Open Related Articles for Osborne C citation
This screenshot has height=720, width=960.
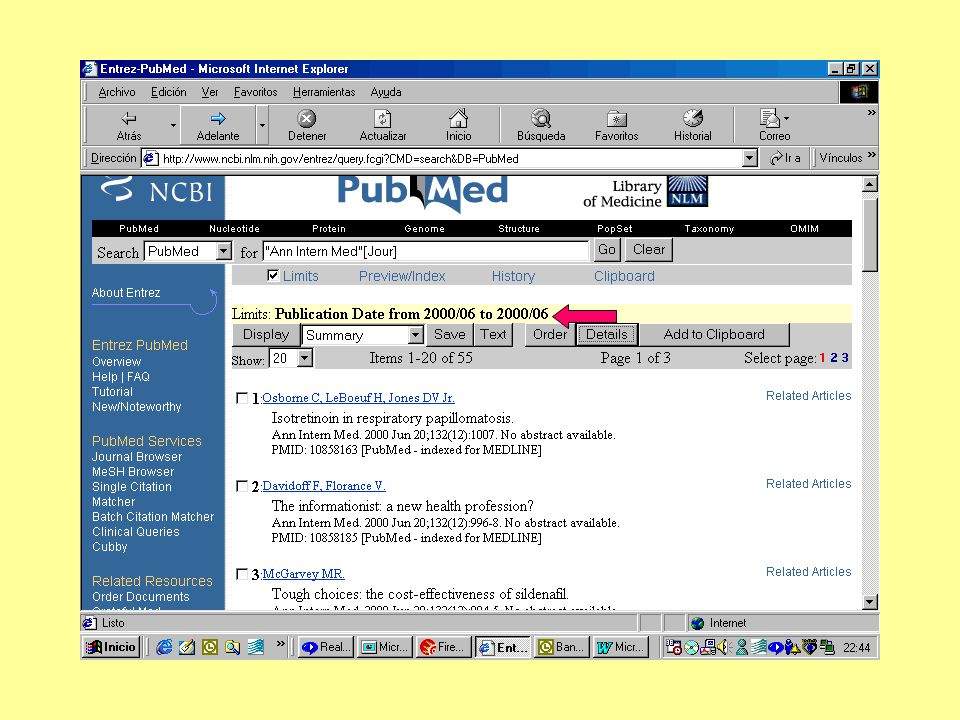(808, 396)
